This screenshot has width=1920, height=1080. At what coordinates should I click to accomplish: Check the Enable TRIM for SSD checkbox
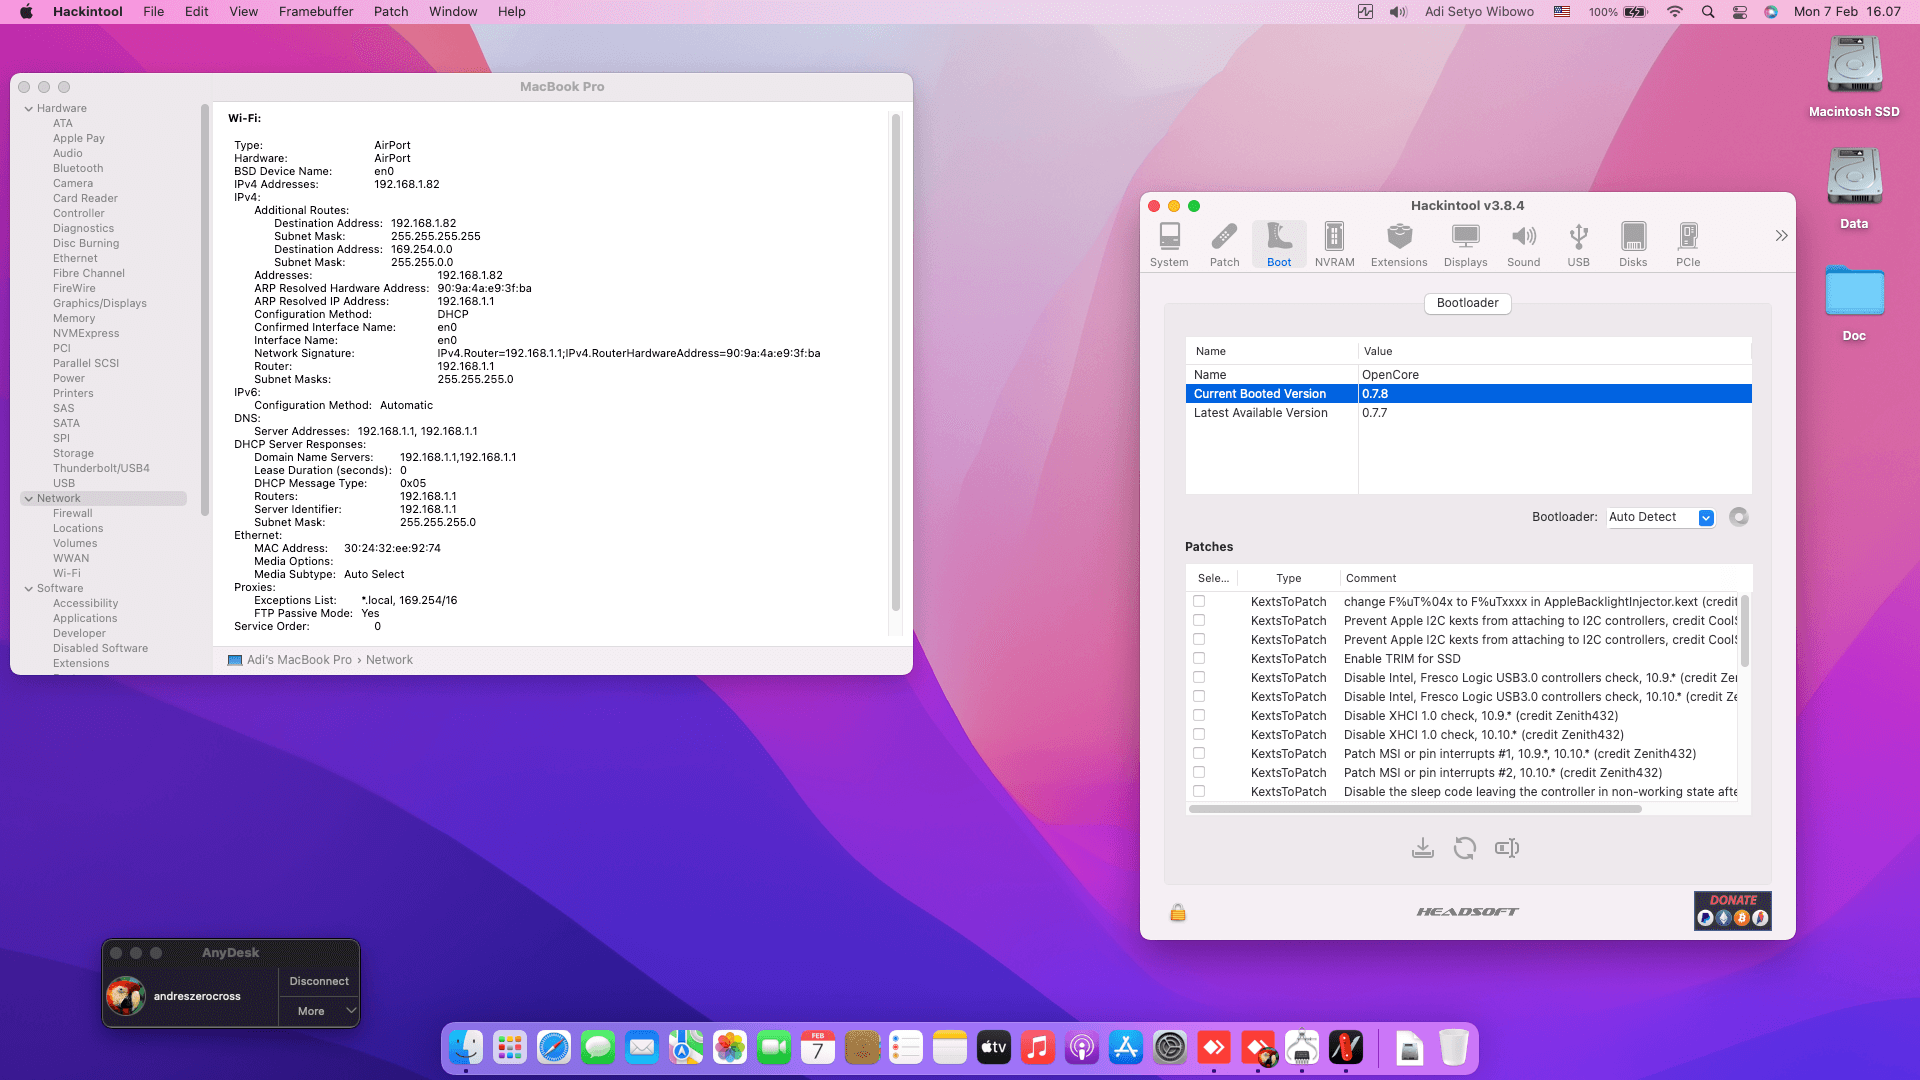pyautogui.click(x=1199, y=658)
